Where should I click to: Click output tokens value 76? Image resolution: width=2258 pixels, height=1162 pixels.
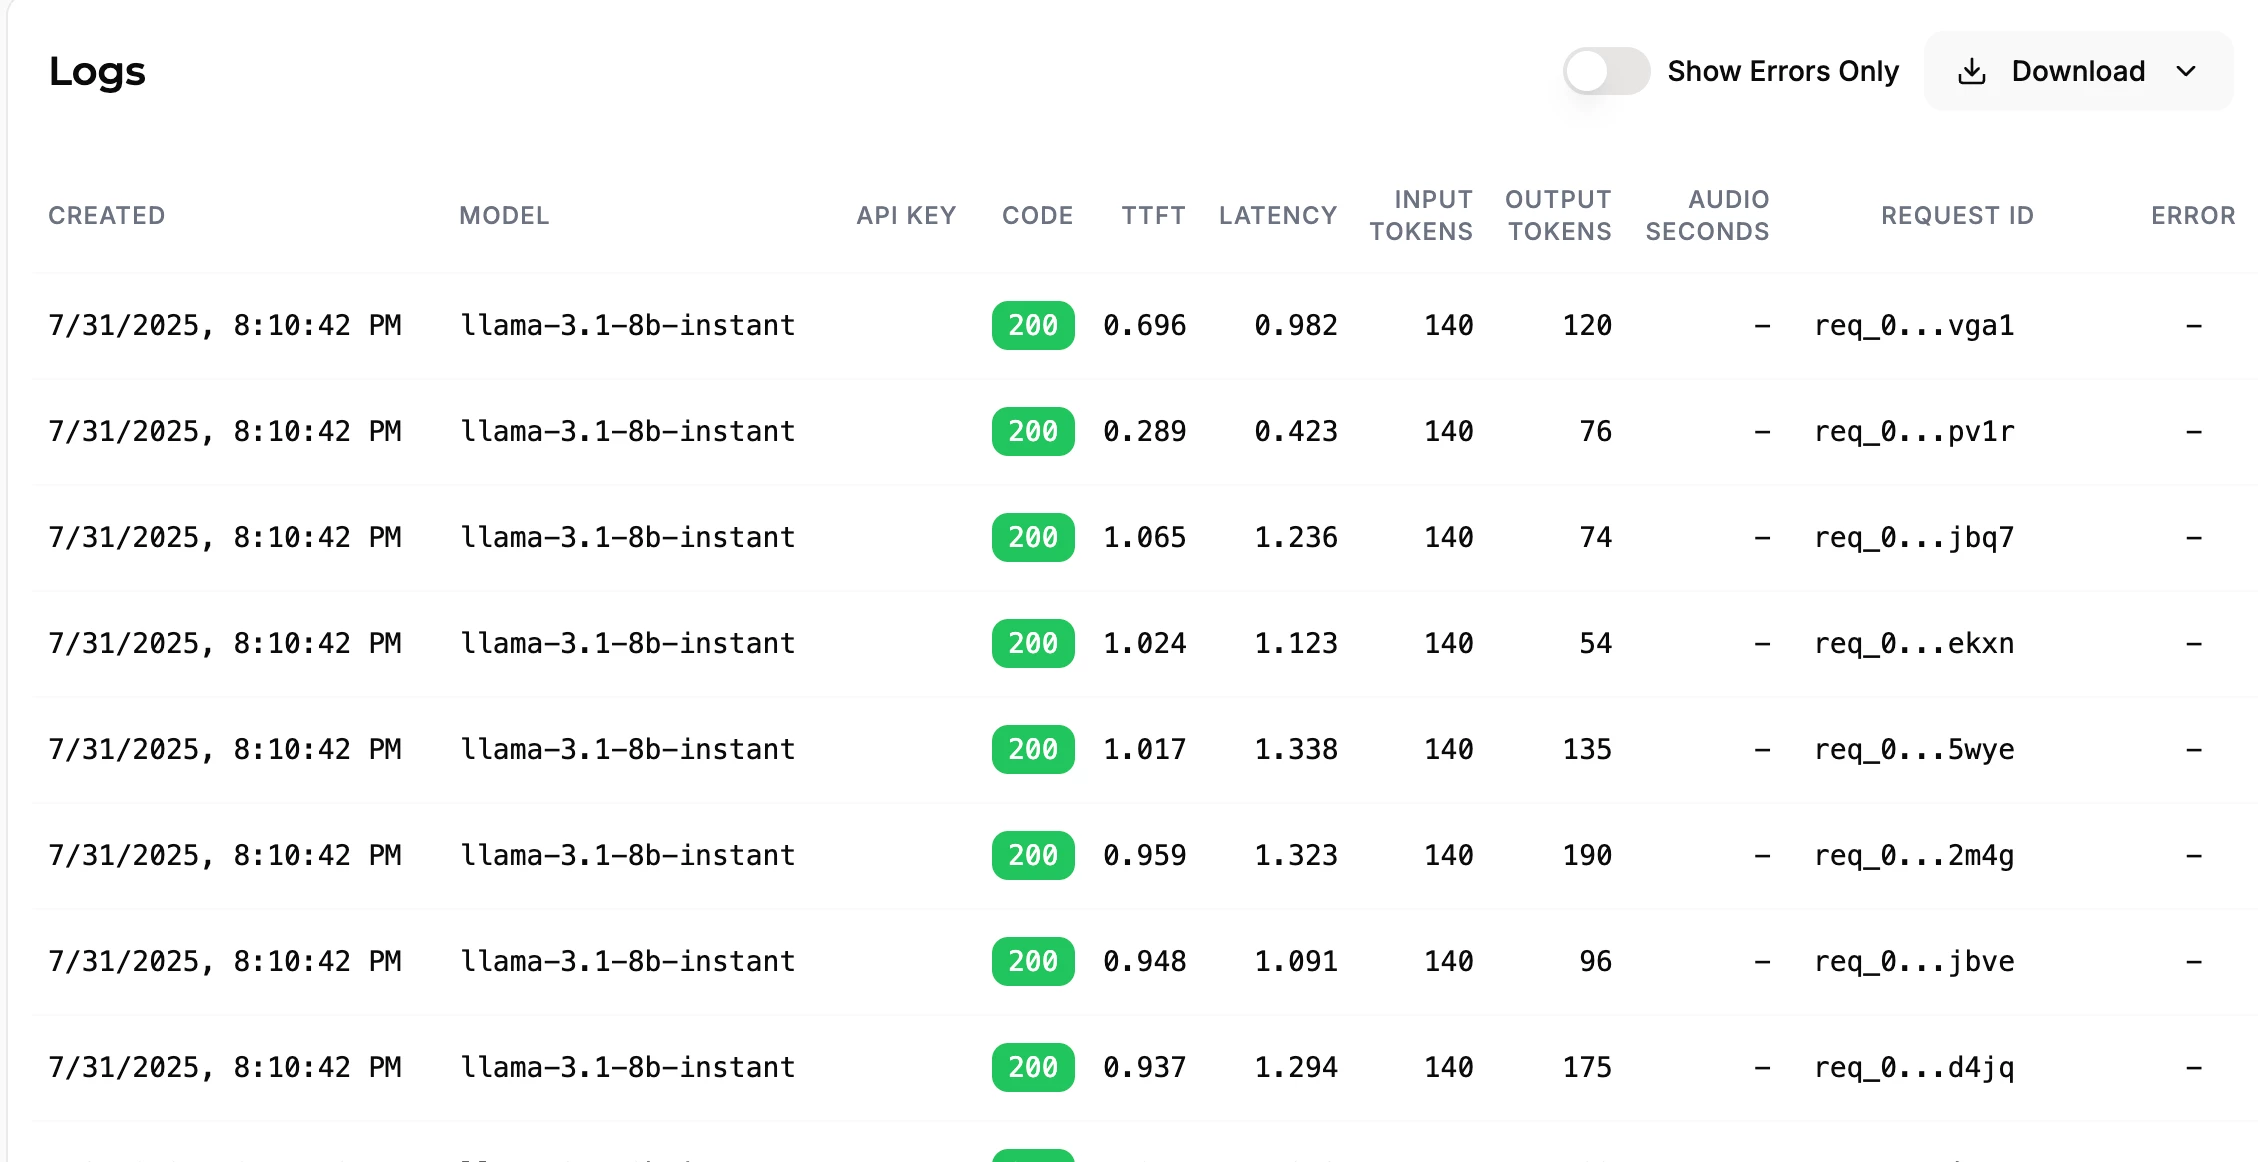click(x=1595, y=431)
